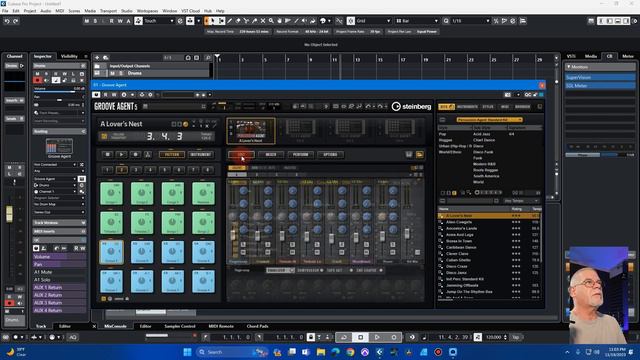Select the Zoom magnifier tool
This screenshot has height=360, width=640.
(x=271, y=21)
